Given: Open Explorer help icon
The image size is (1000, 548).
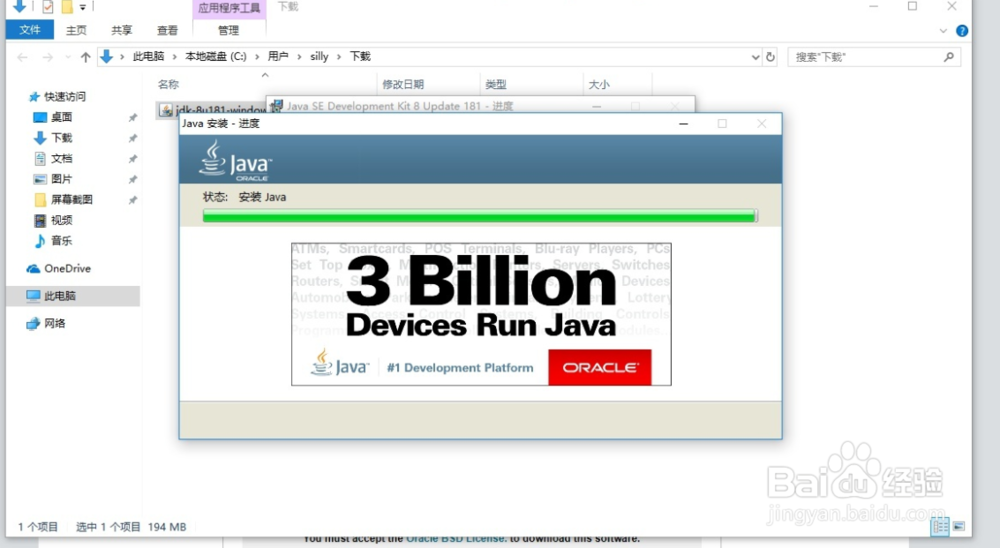Looking at the screenshot, I should pos(962,31).
